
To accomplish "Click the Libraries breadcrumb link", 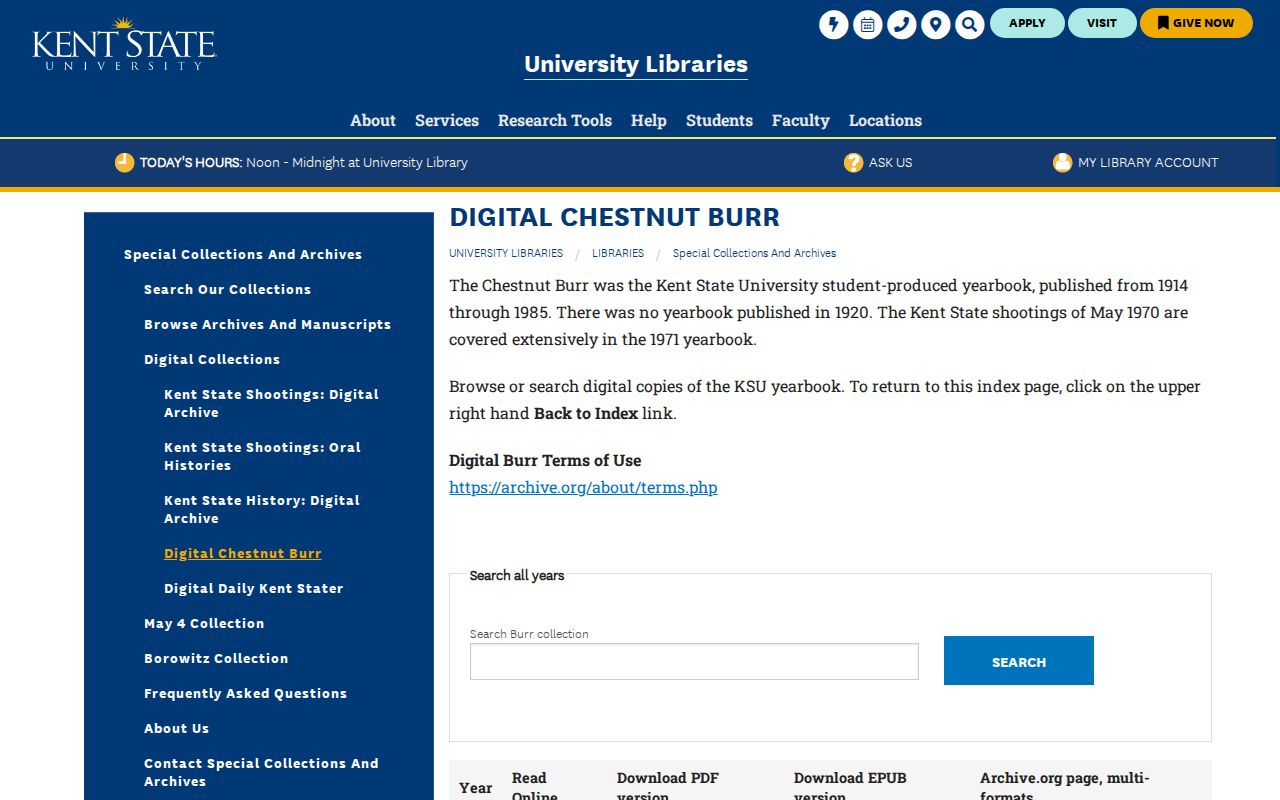I will (x=618, y=253).
